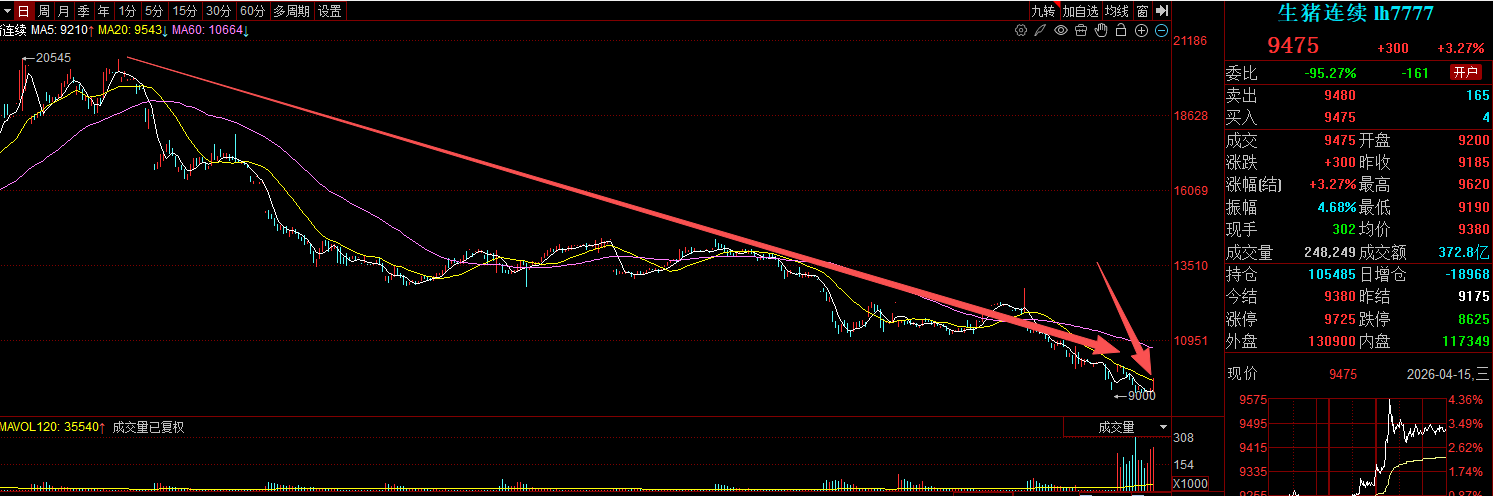This screenshot has width=1493, height=496.
Task: Toggle the 九转 indicator
Action: 1043,11
